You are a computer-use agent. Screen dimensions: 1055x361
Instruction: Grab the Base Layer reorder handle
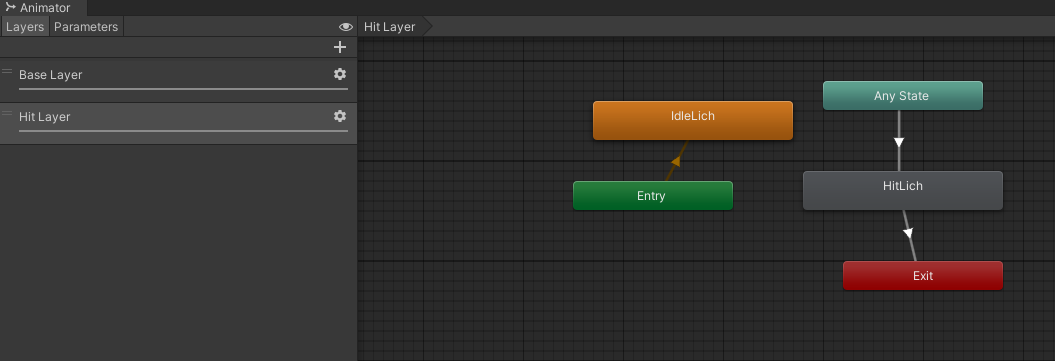pos(7,71)
